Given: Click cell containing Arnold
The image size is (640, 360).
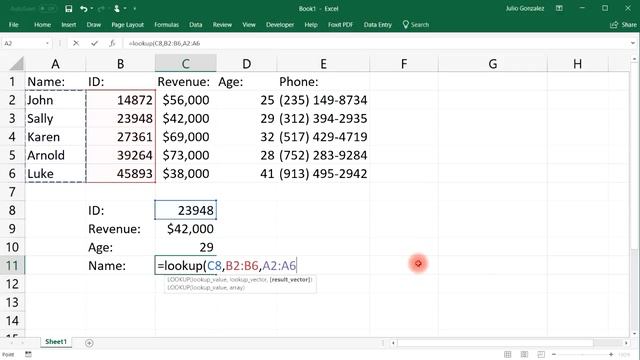Looking at the screenshot, I should 55,155.
